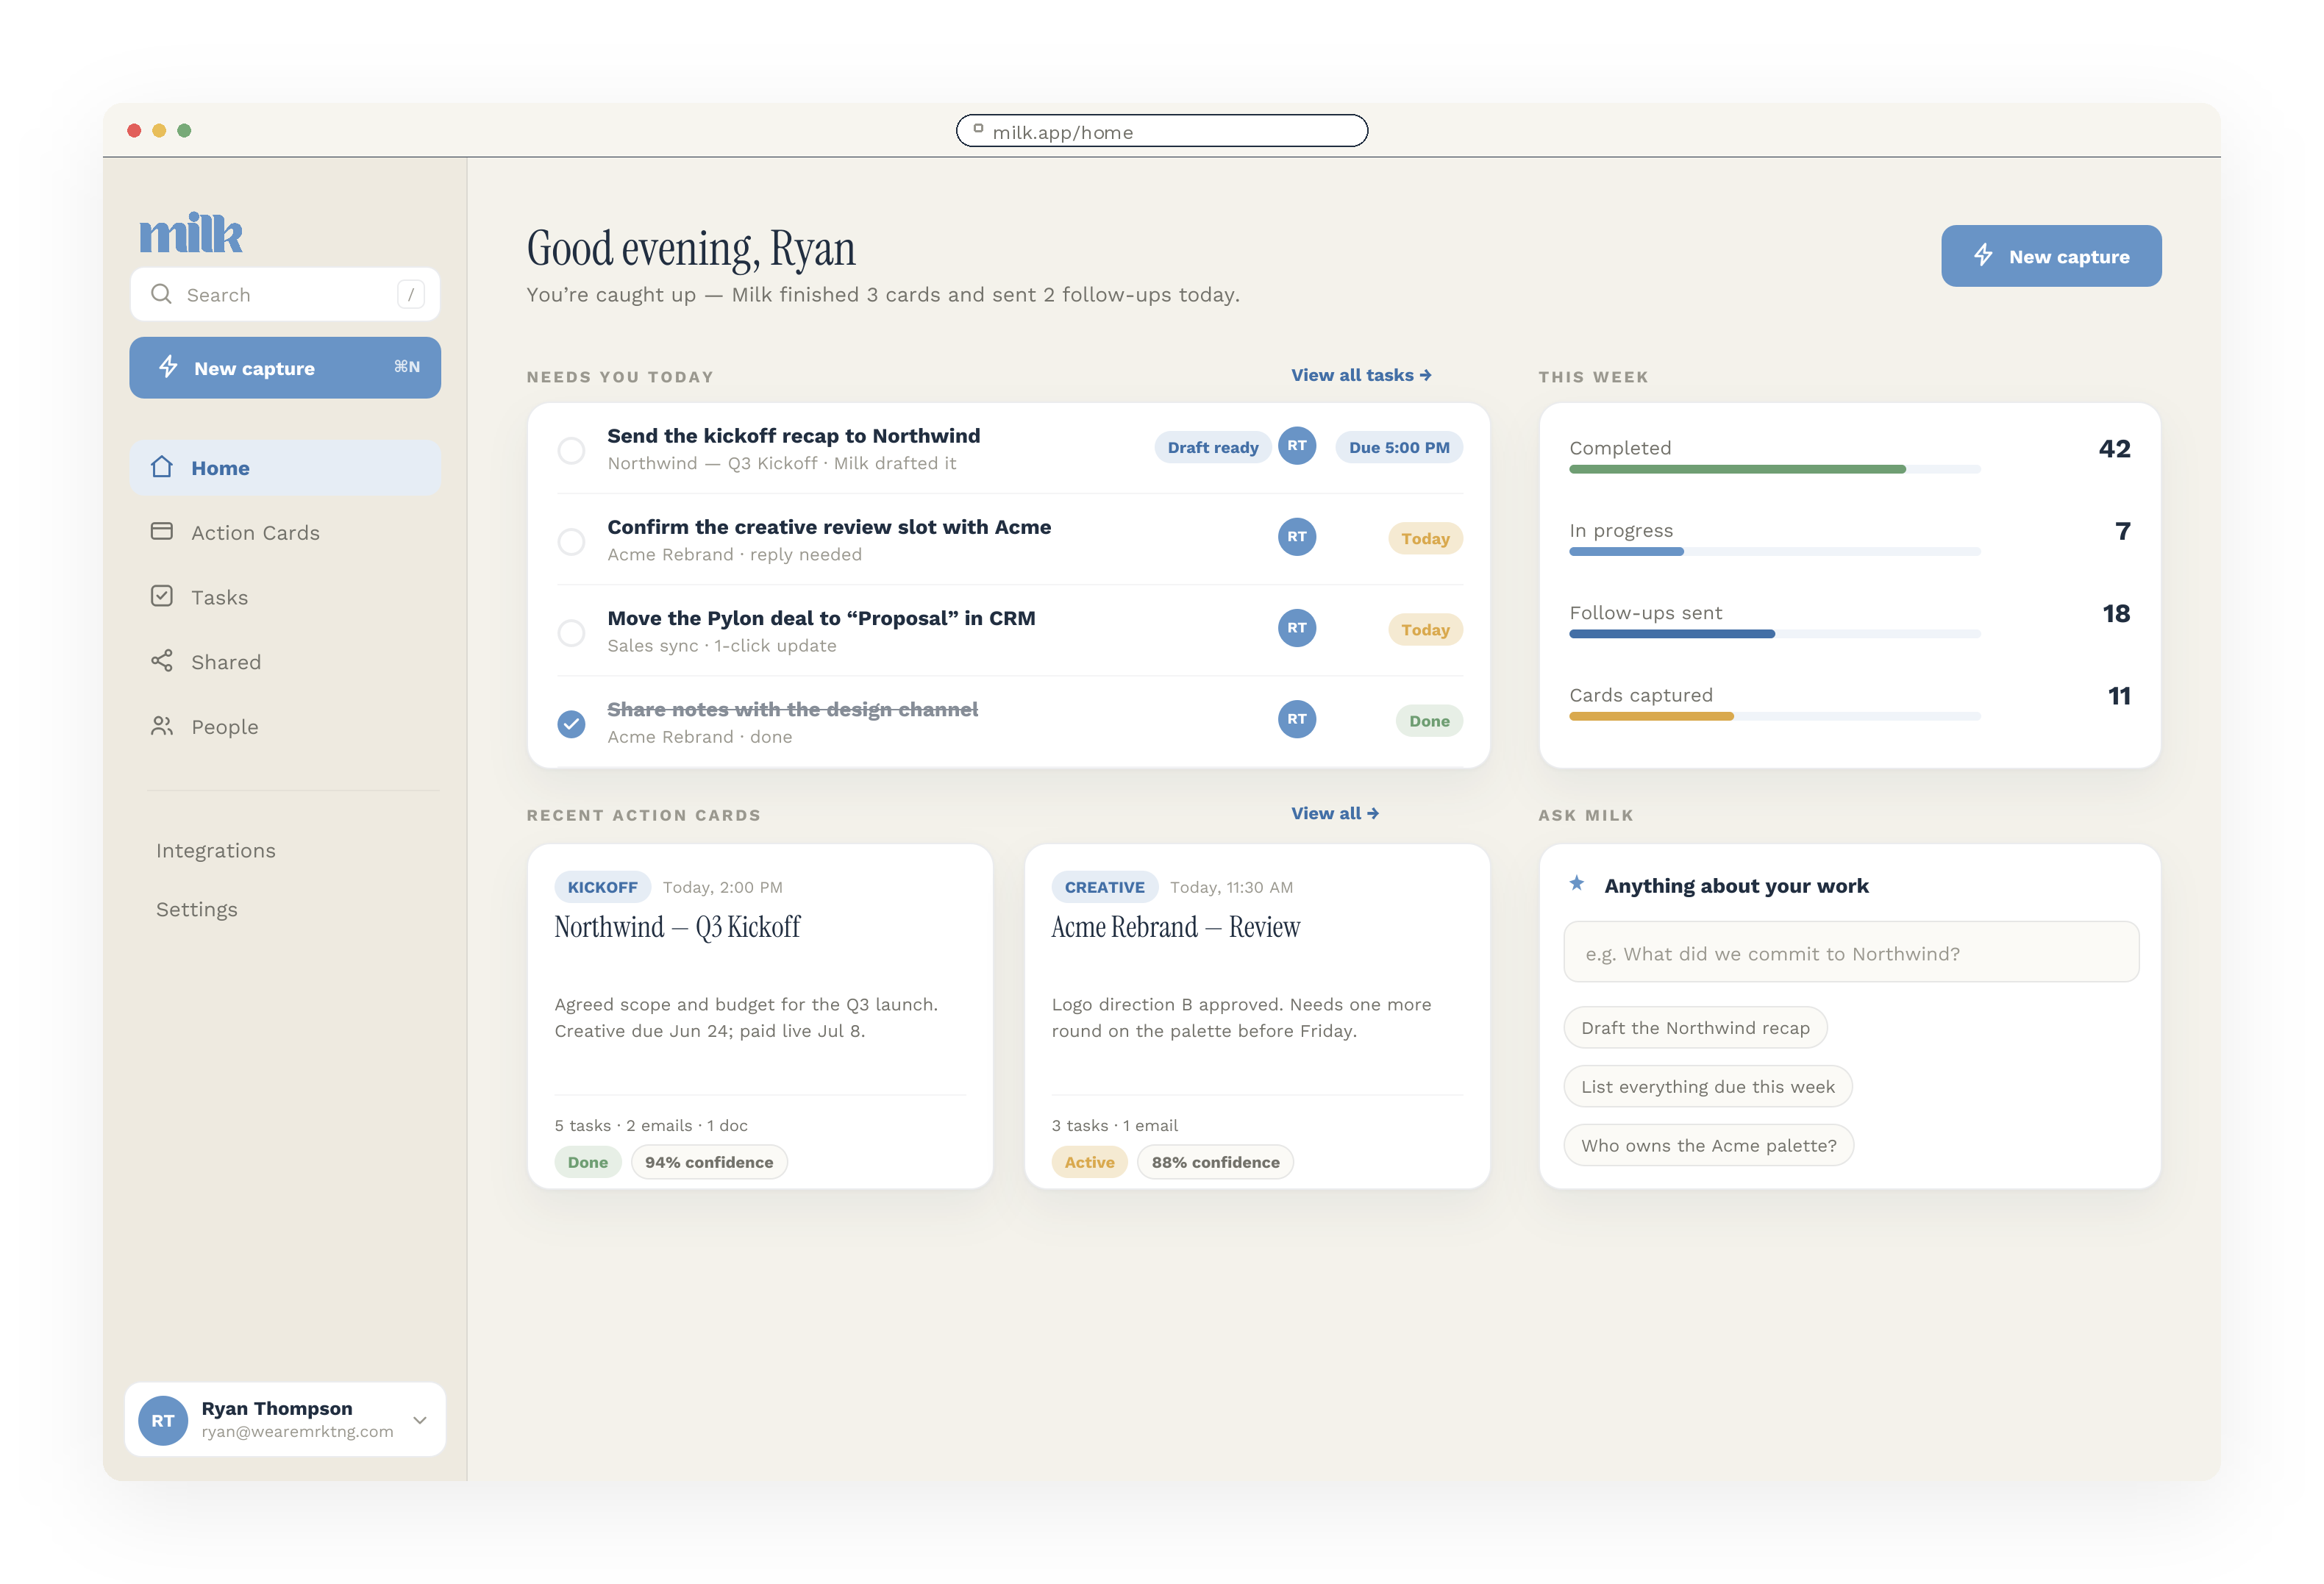Click the slash shortcut hint in search

(411, 294)
